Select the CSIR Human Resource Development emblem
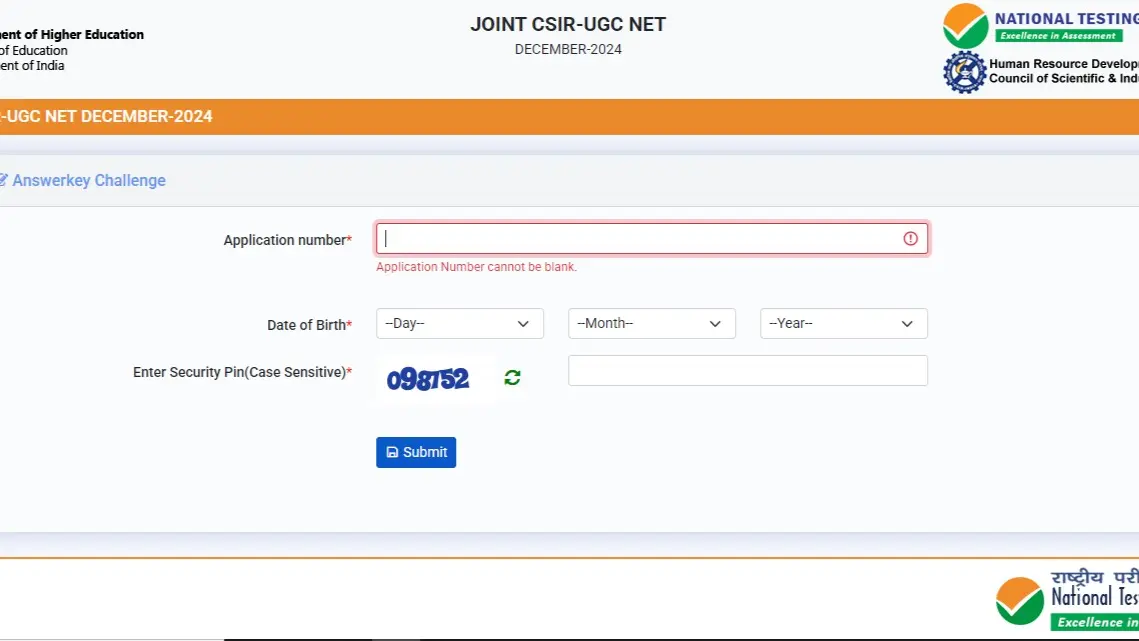This screenshot has height=641, width=1139. click(x=963, y=71)
